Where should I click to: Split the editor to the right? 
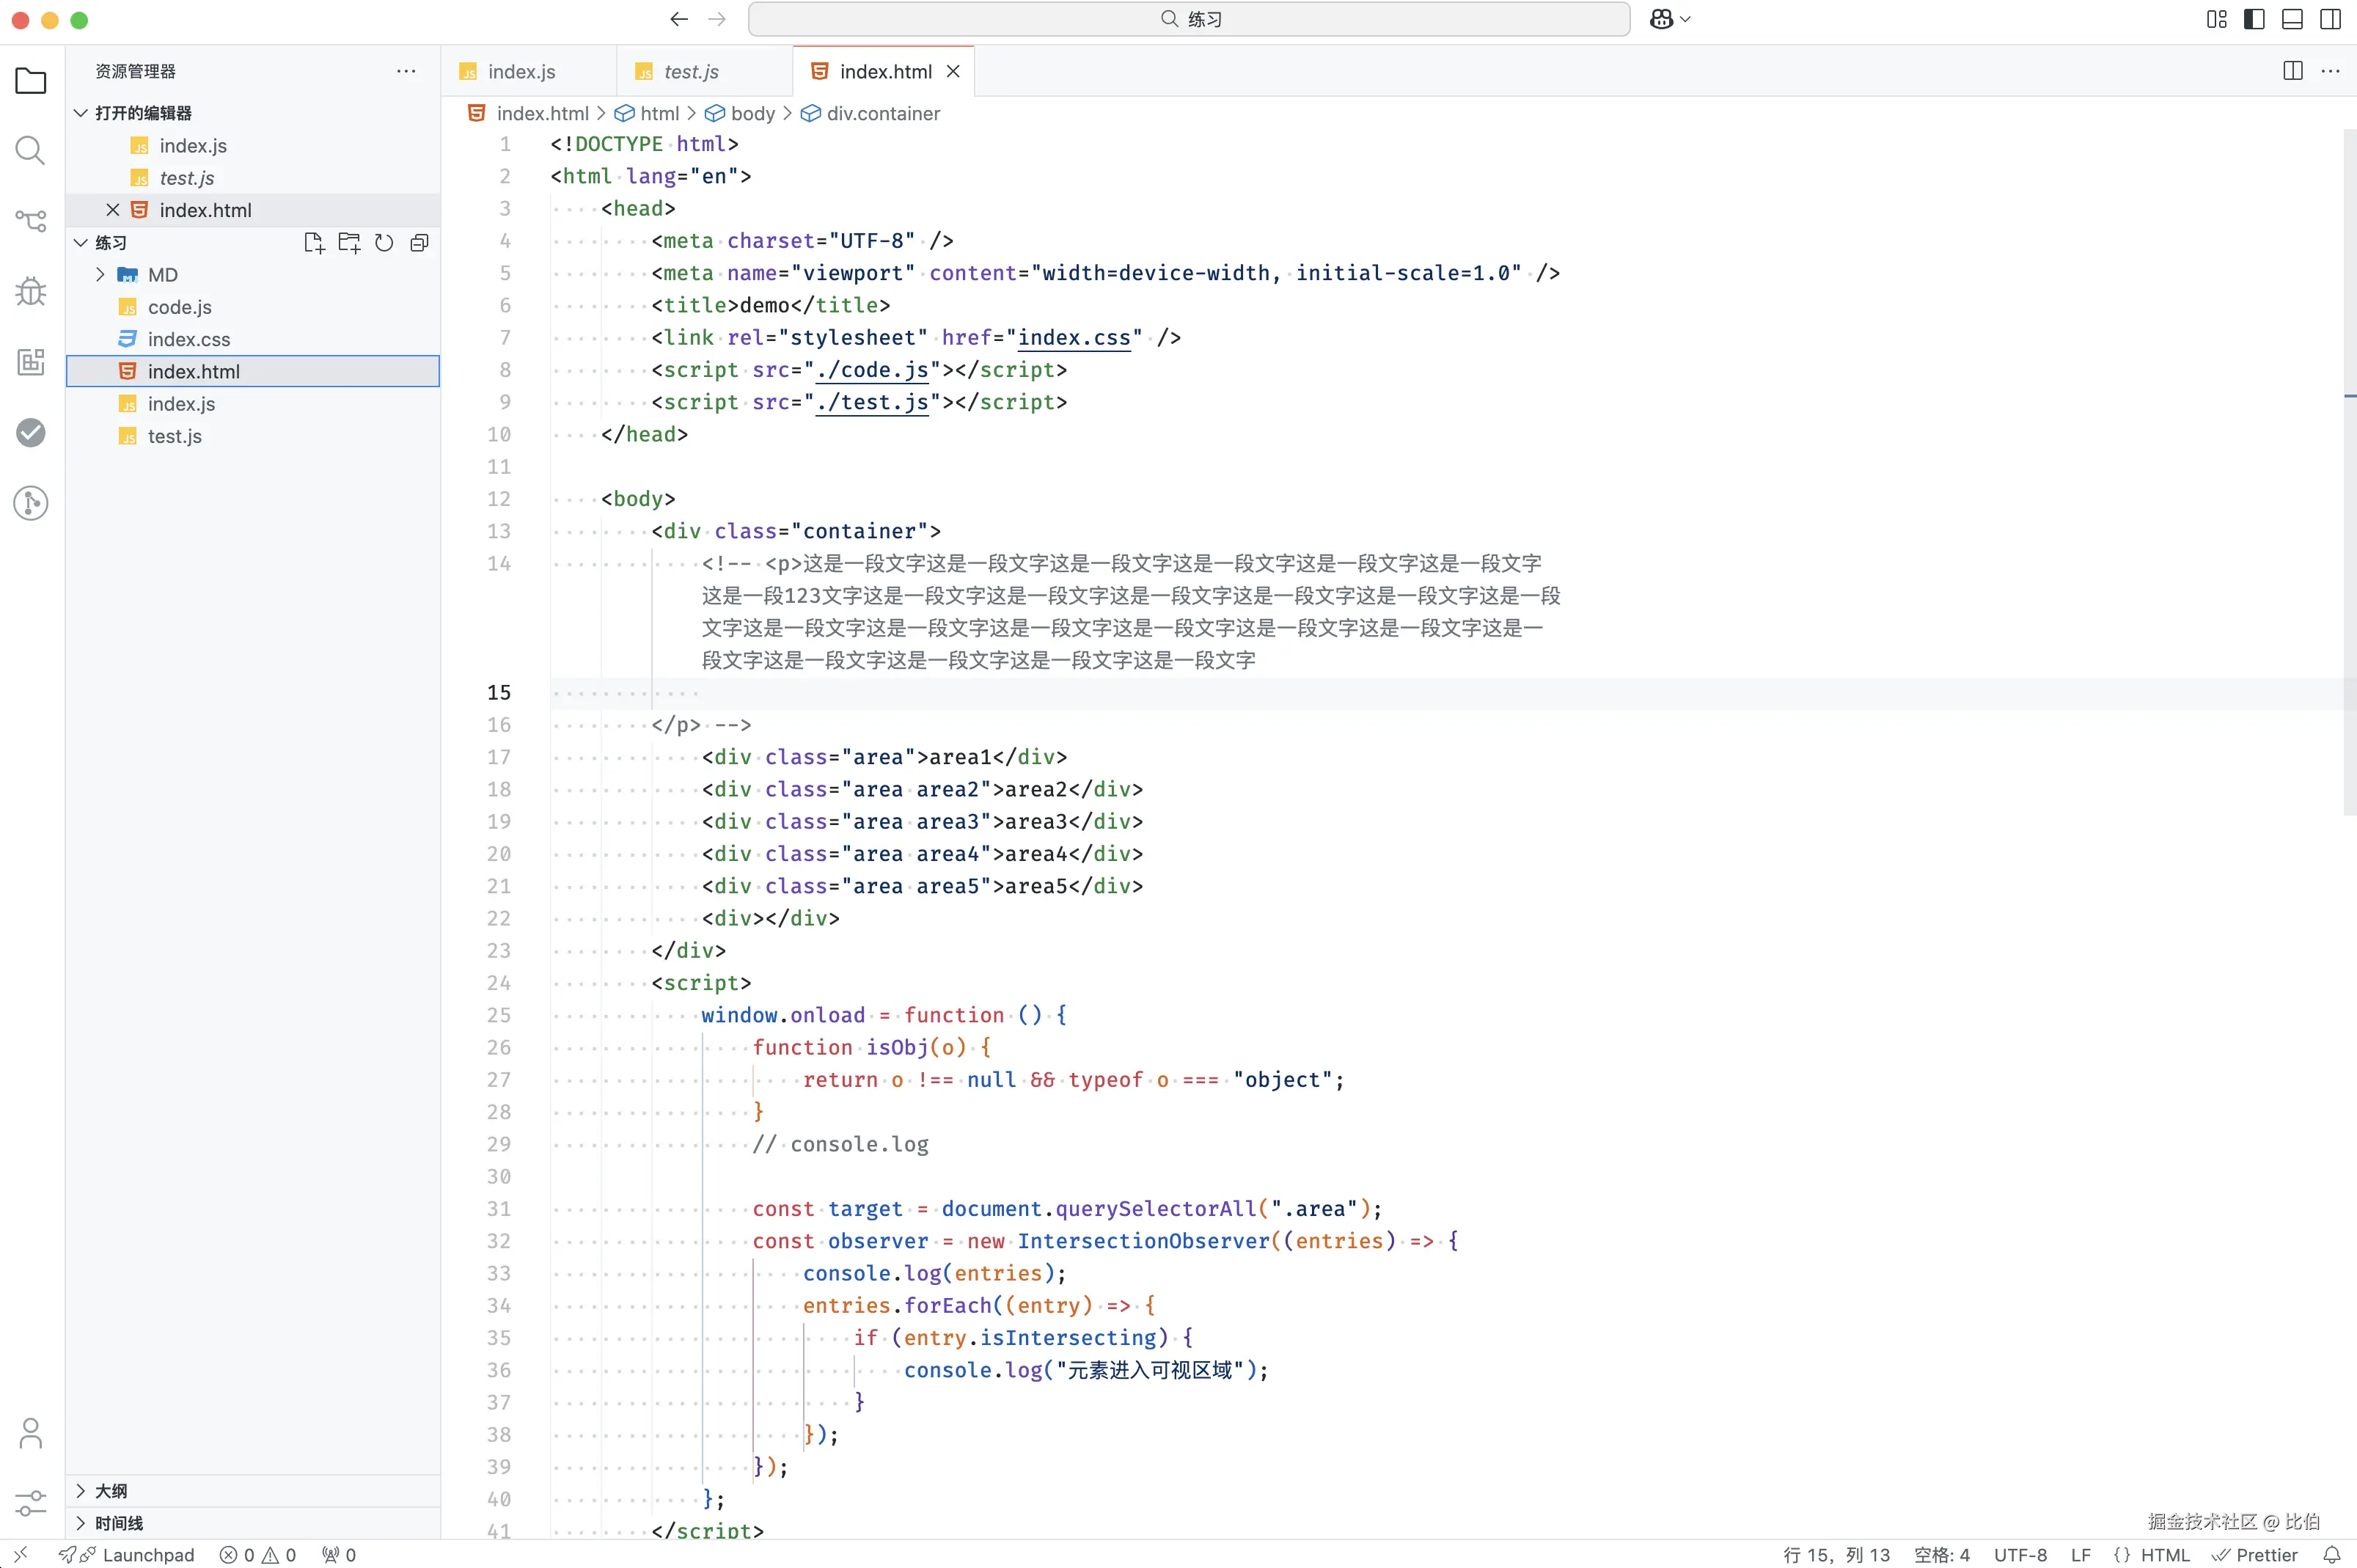point(2293,71)
